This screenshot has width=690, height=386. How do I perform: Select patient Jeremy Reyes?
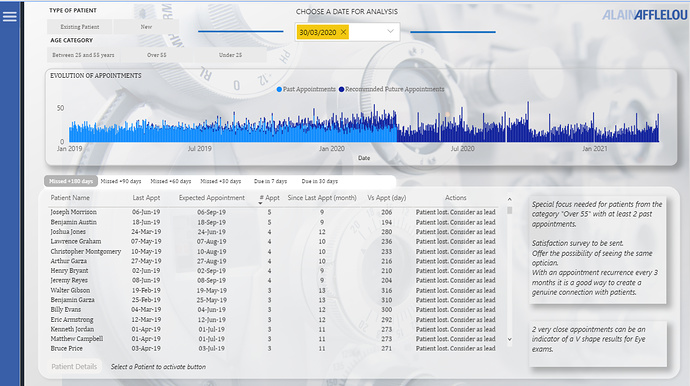(69, 280)
